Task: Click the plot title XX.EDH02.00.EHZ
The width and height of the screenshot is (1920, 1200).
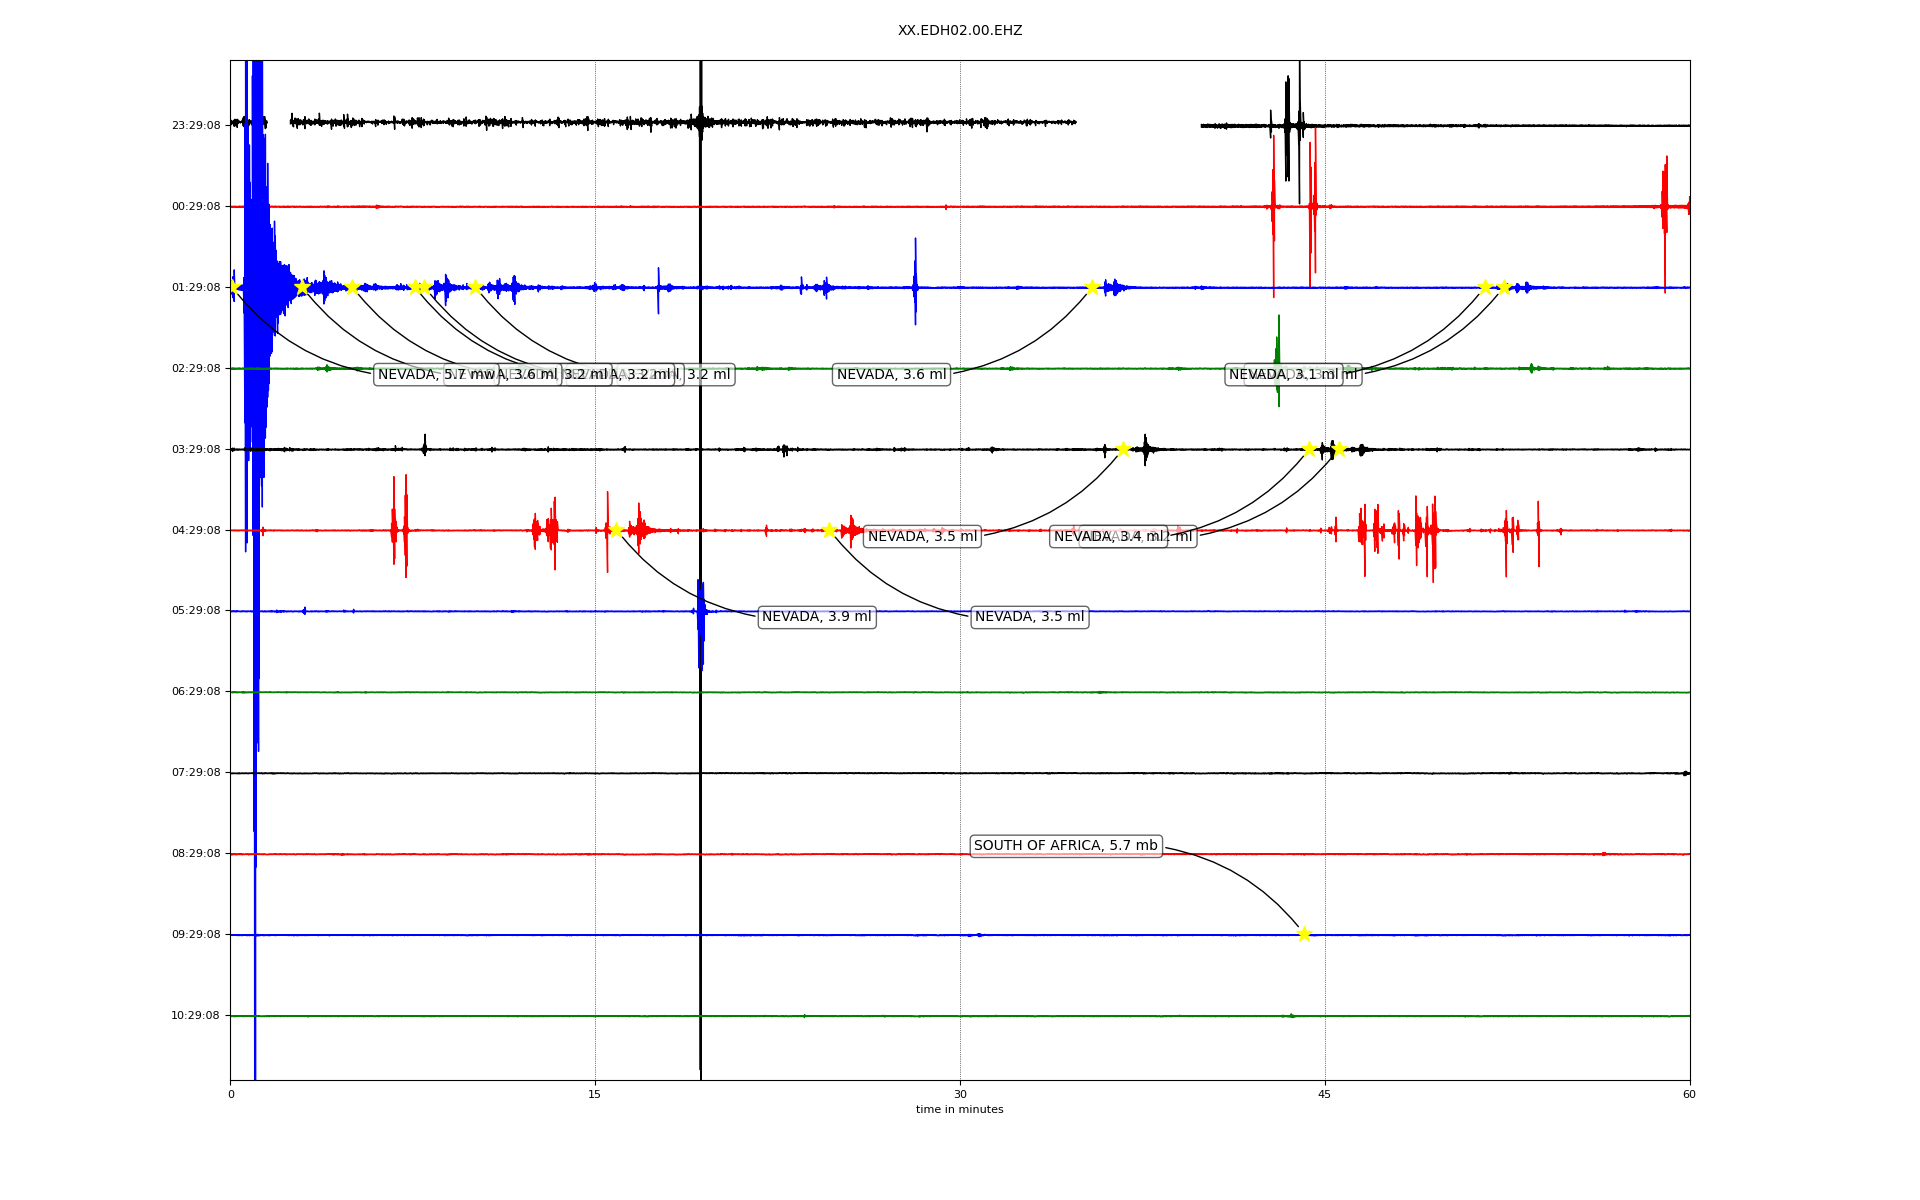Action: point(959,31)
